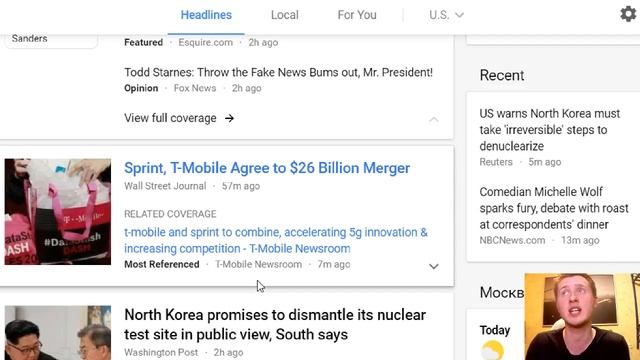Click T-Mobile Newsroom source label
Image resolution: width=640 pixels, height=360 pixels.
coord(258,264)
